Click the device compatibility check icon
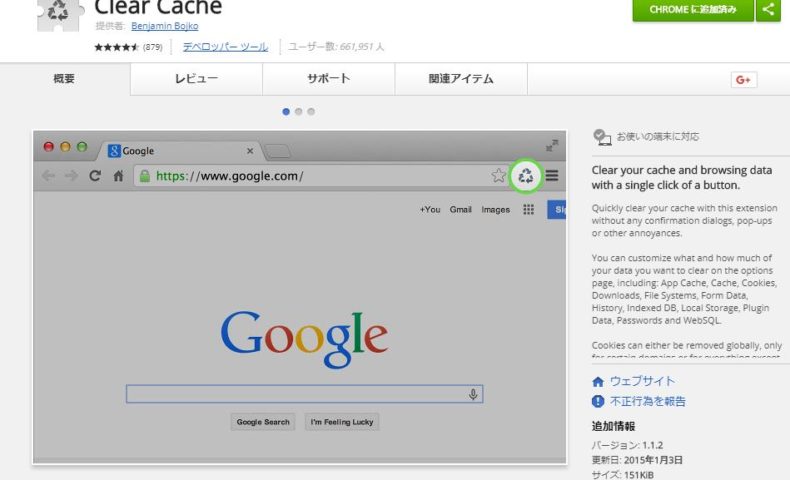Viewport: 790px width, 480px height. tap(602, 137)
